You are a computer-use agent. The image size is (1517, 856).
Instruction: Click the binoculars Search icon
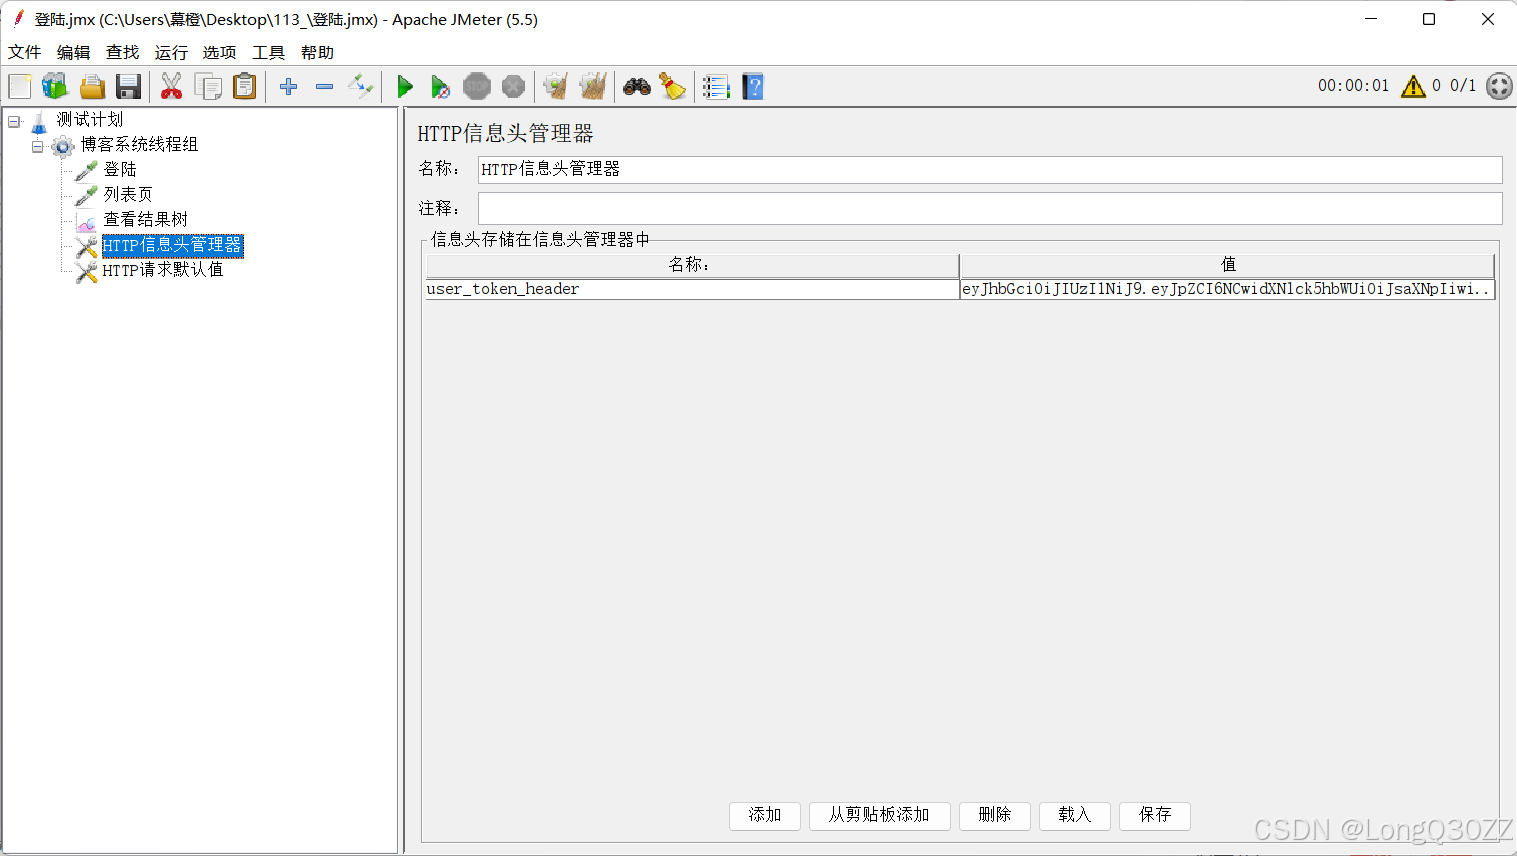pyautogui.click(x=637, y=87)
